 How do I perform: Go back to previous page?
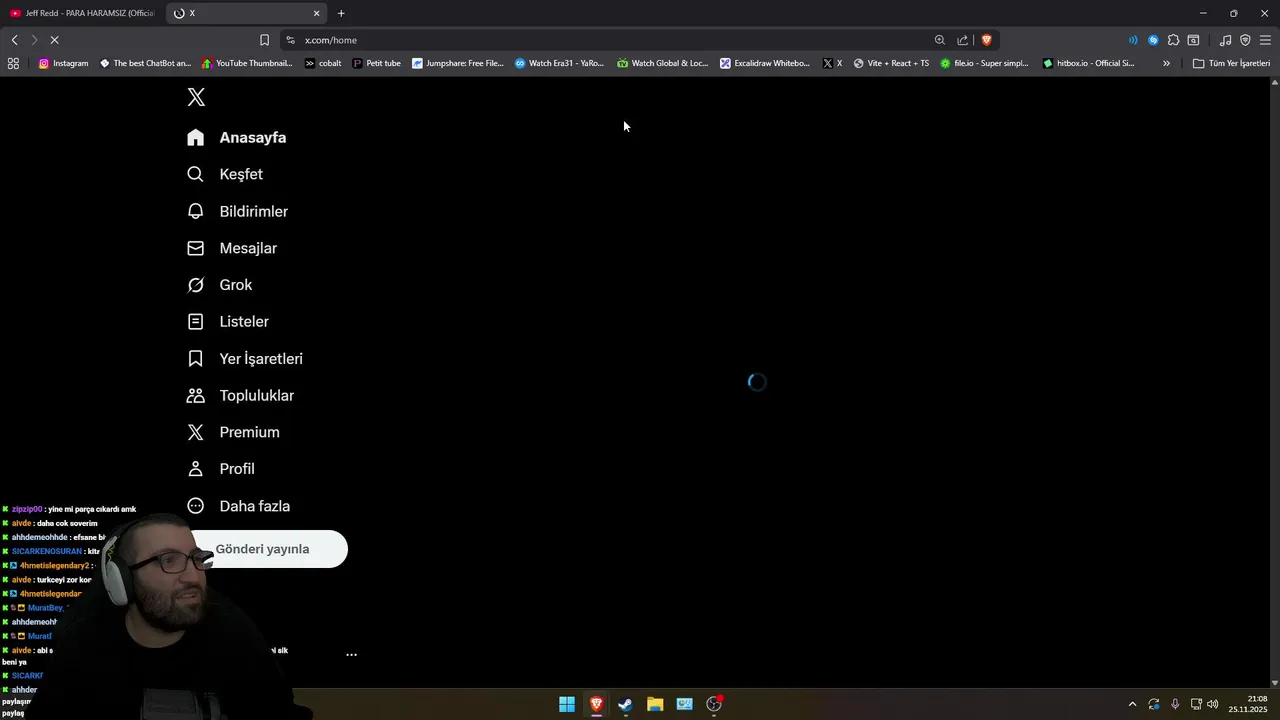(15, 40)
